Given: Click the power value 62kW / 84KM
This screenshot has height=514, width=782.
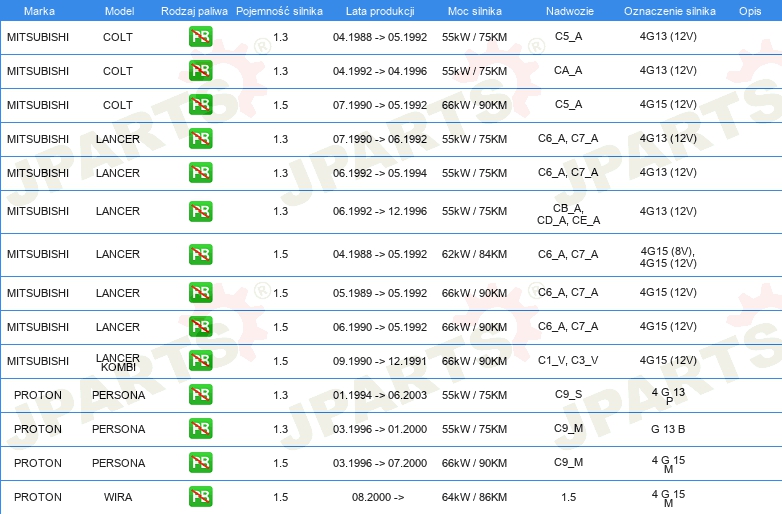Looking at the screenshot, I should 474,254.
